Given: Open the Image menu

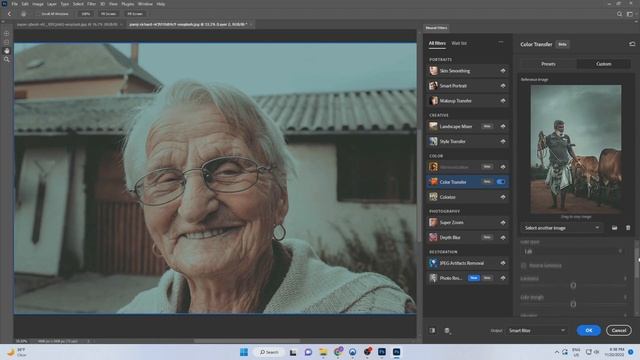Looking at the screenshot, I should pyautogui.click(x=38, y=4).
